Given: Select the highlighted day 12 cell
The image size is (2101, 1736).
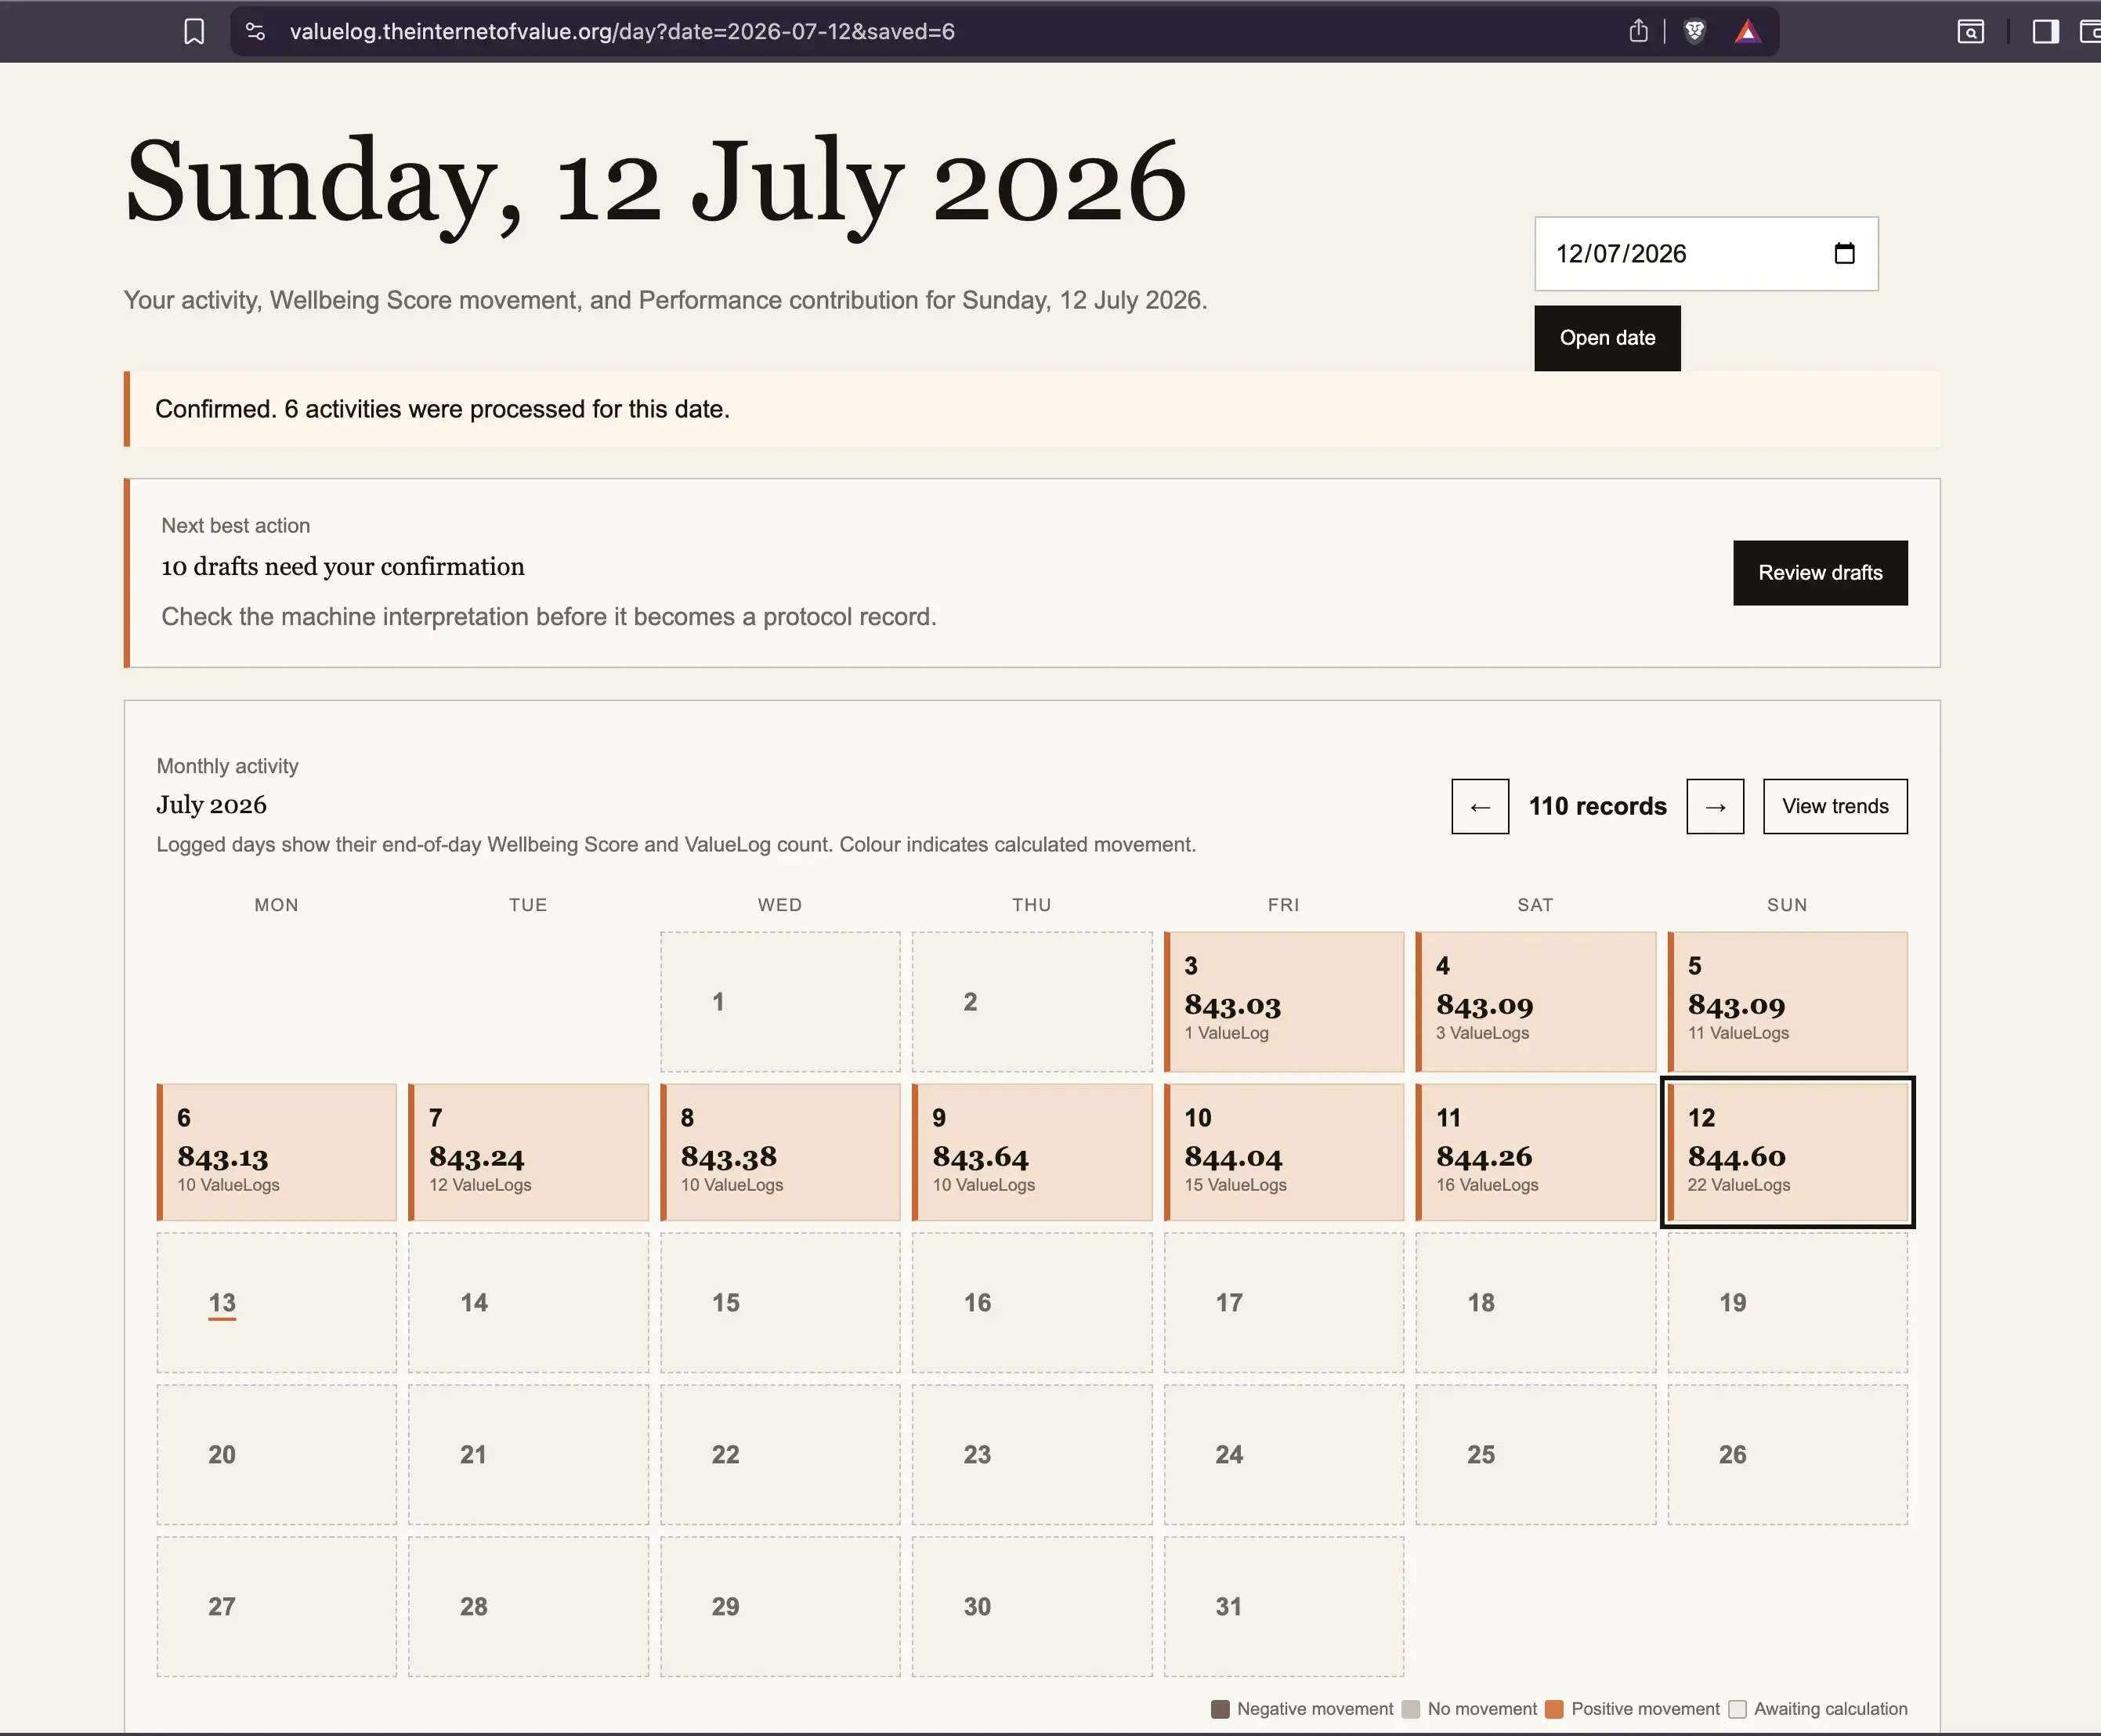Looking at the screenshot, I should [x=1787, y=1152].
